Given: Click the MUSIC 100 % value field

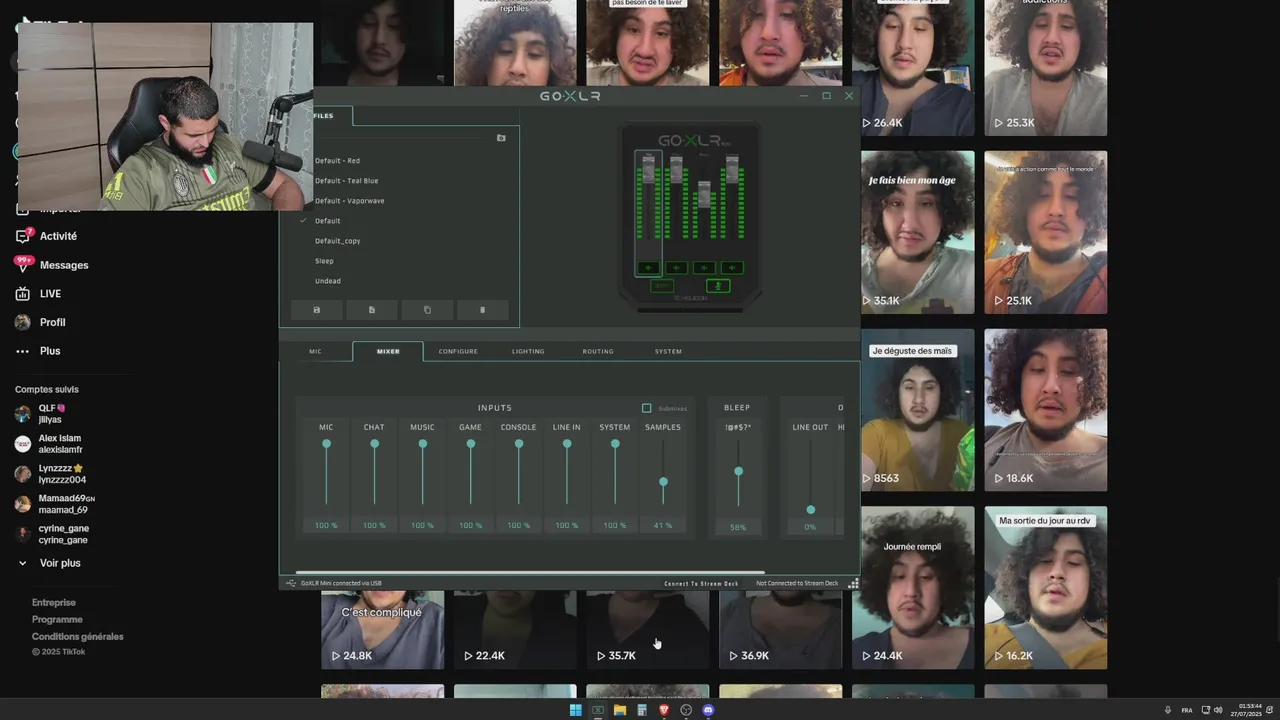Looking at the screenshot, I should (x=422, y=525).
